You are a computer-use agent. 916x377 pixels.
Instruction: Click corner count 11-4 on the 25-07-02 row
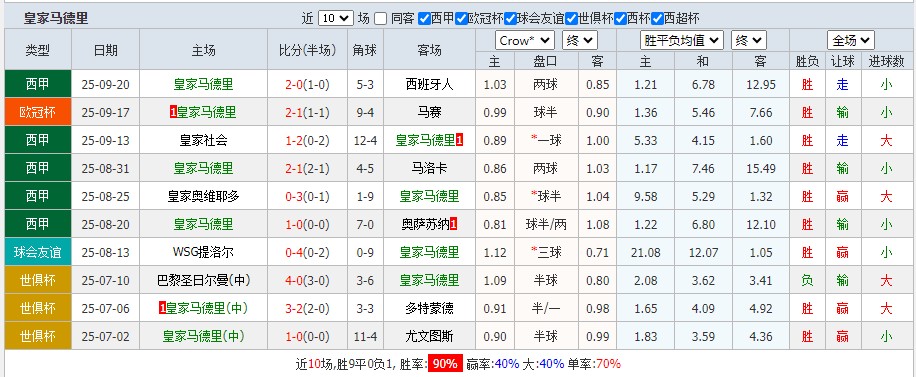(365, 337)
